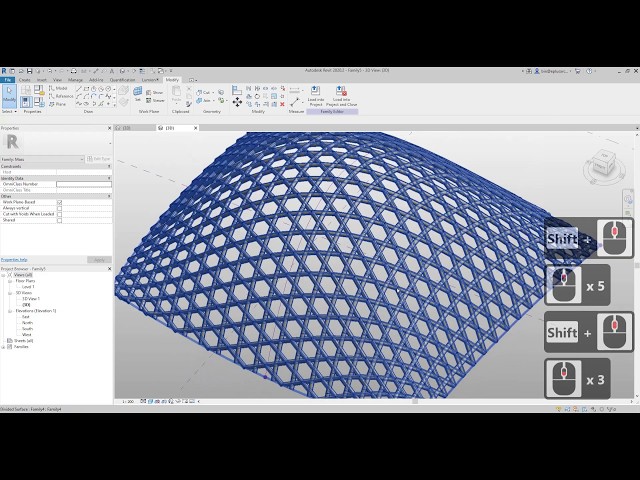Image resolution: width=640 pixels, height=480 pixels.
Task: Collapse the Other properties section
Action: [109, 196]
